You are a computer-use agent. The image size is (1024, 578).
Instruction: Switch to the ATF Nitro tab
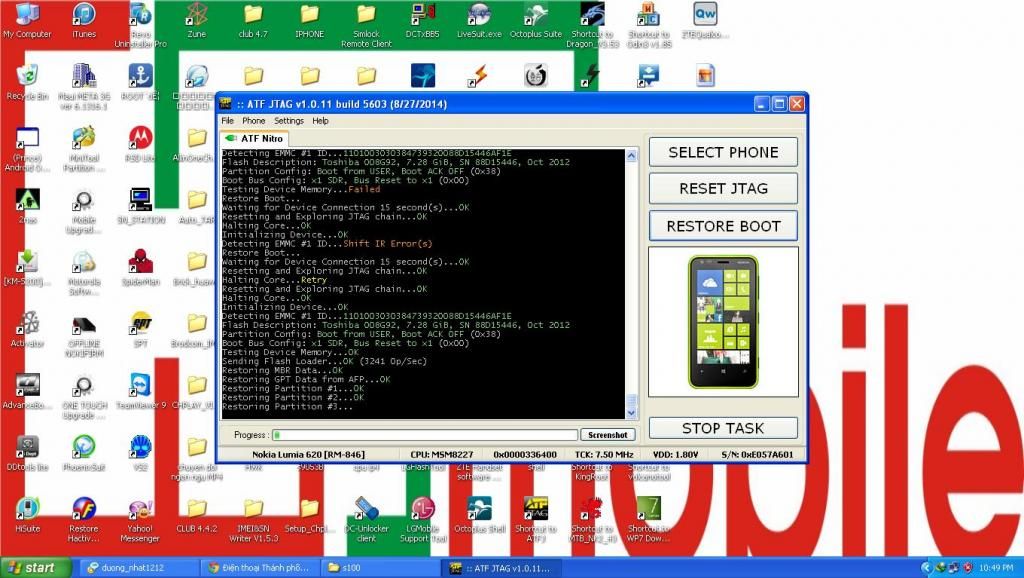pyautogui.click(x=255, y=138)
